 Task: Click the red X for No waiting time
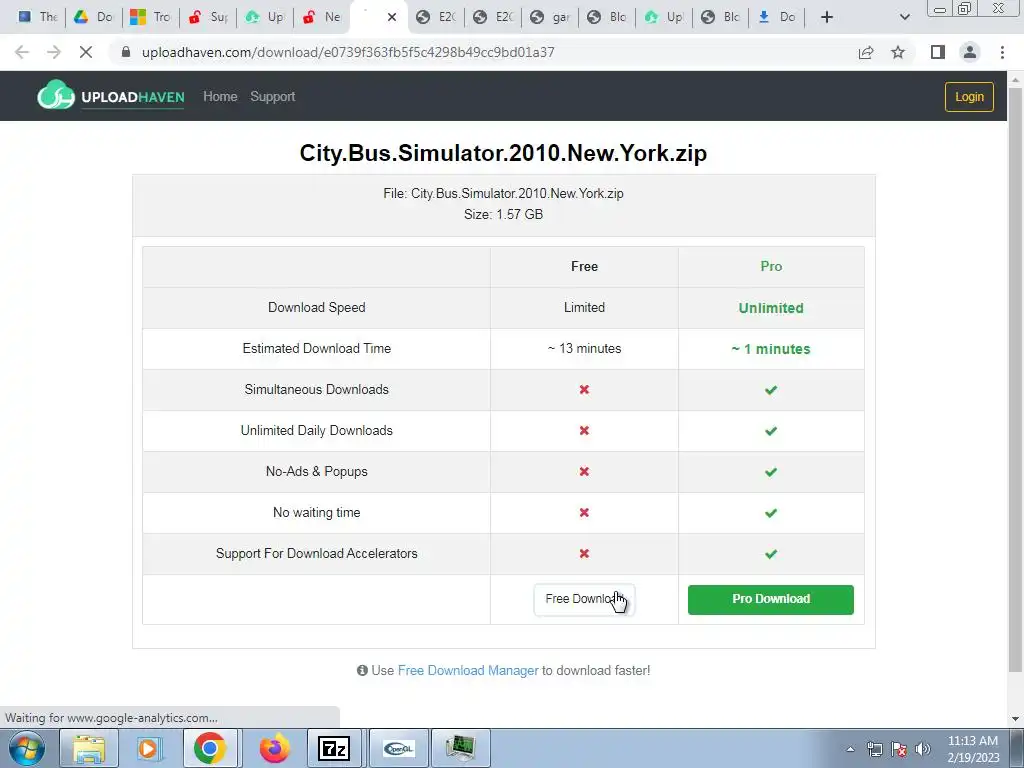[584, 513]
